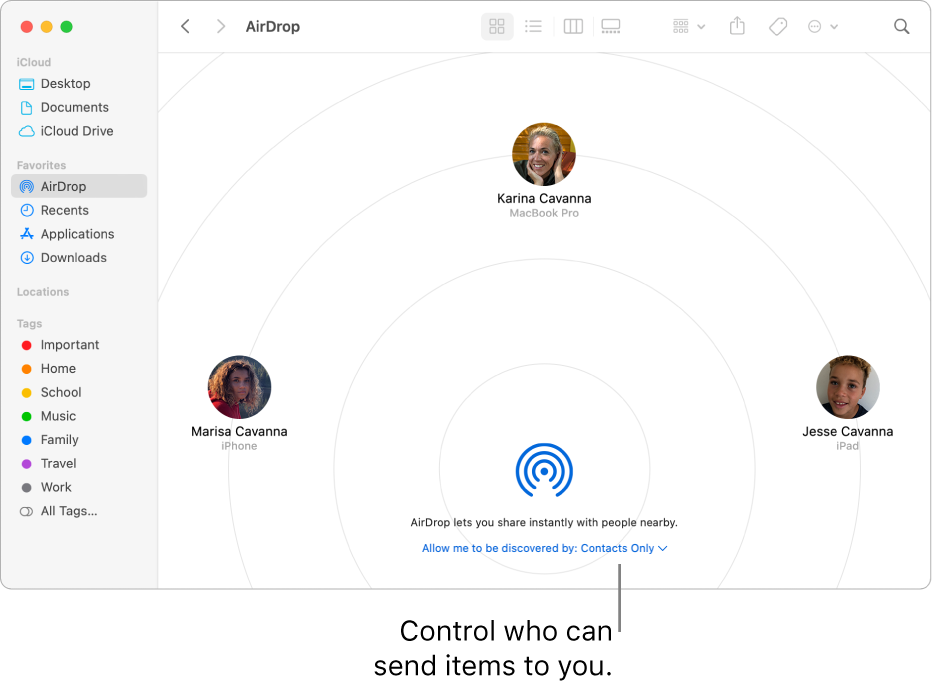Select Marisa Cavanna's iPhone avatar
The height and width of the screenshot is (689, 934).
click(x=239, y=387)
